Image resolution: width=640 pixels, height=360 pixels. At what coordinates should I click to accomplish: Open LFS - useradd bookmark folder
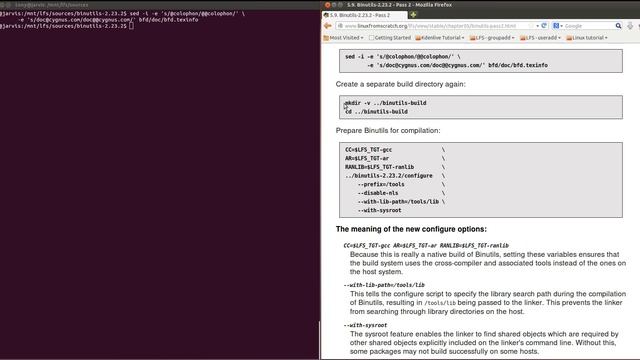[x=540, y=38]
